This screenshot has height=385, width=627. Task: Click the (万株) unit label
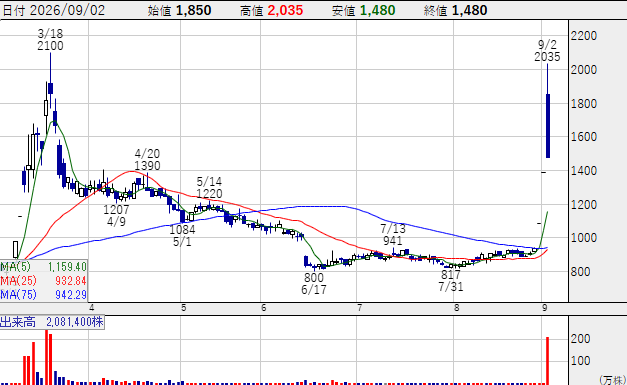point(613,380)
